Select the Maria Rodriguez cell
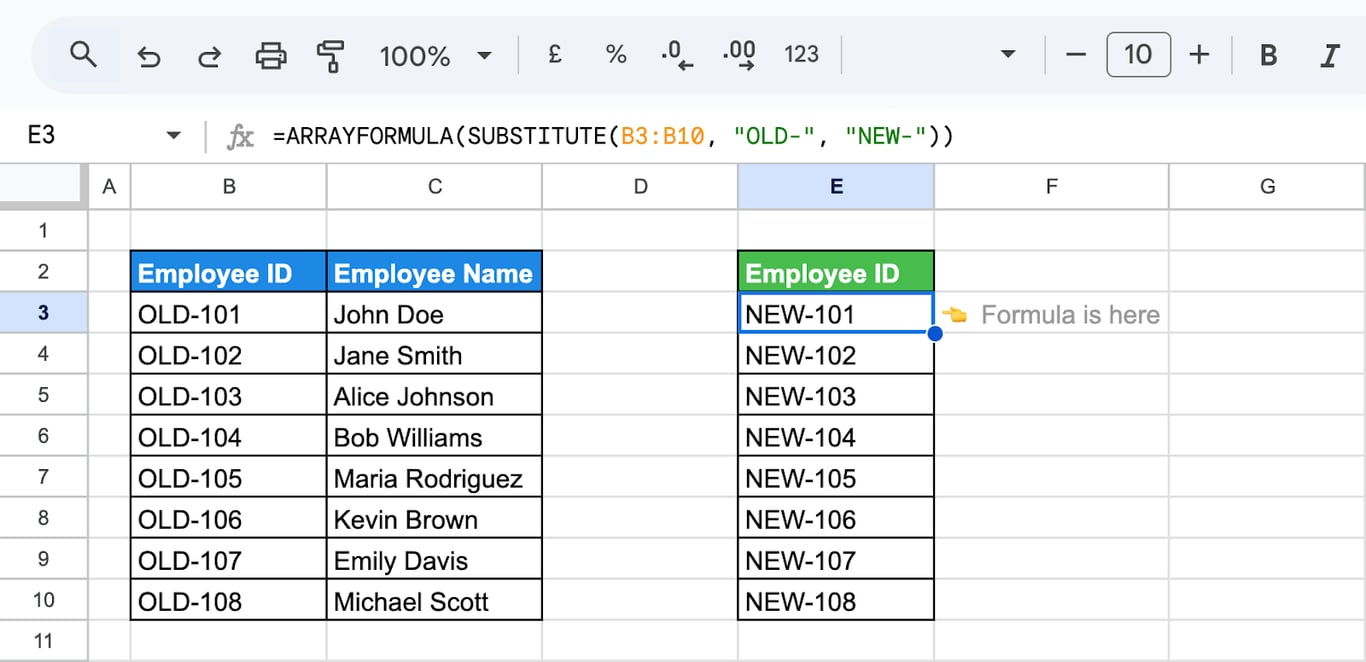The width and height of the screenshot is (1366, 662). pyautogui.click(x=434, y=477)
